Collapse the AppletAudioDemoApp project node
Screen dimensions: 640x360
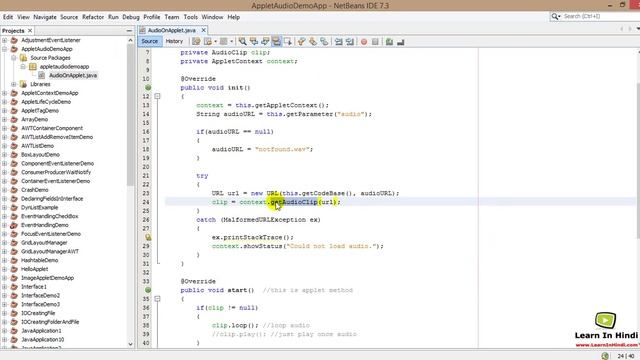click(x=4, y=49)
